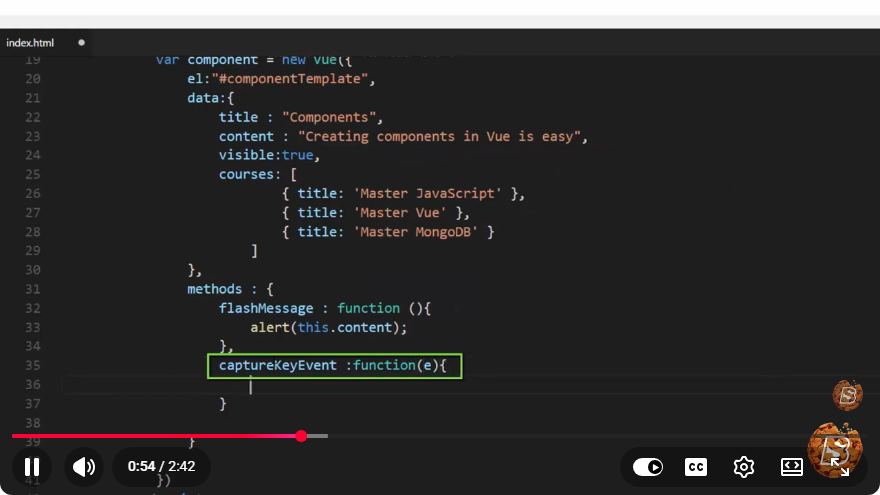This screenshot has height=495, width=880.
Task: Click the unsaved-changes dot on index.html tab
Action: (81, 43)
